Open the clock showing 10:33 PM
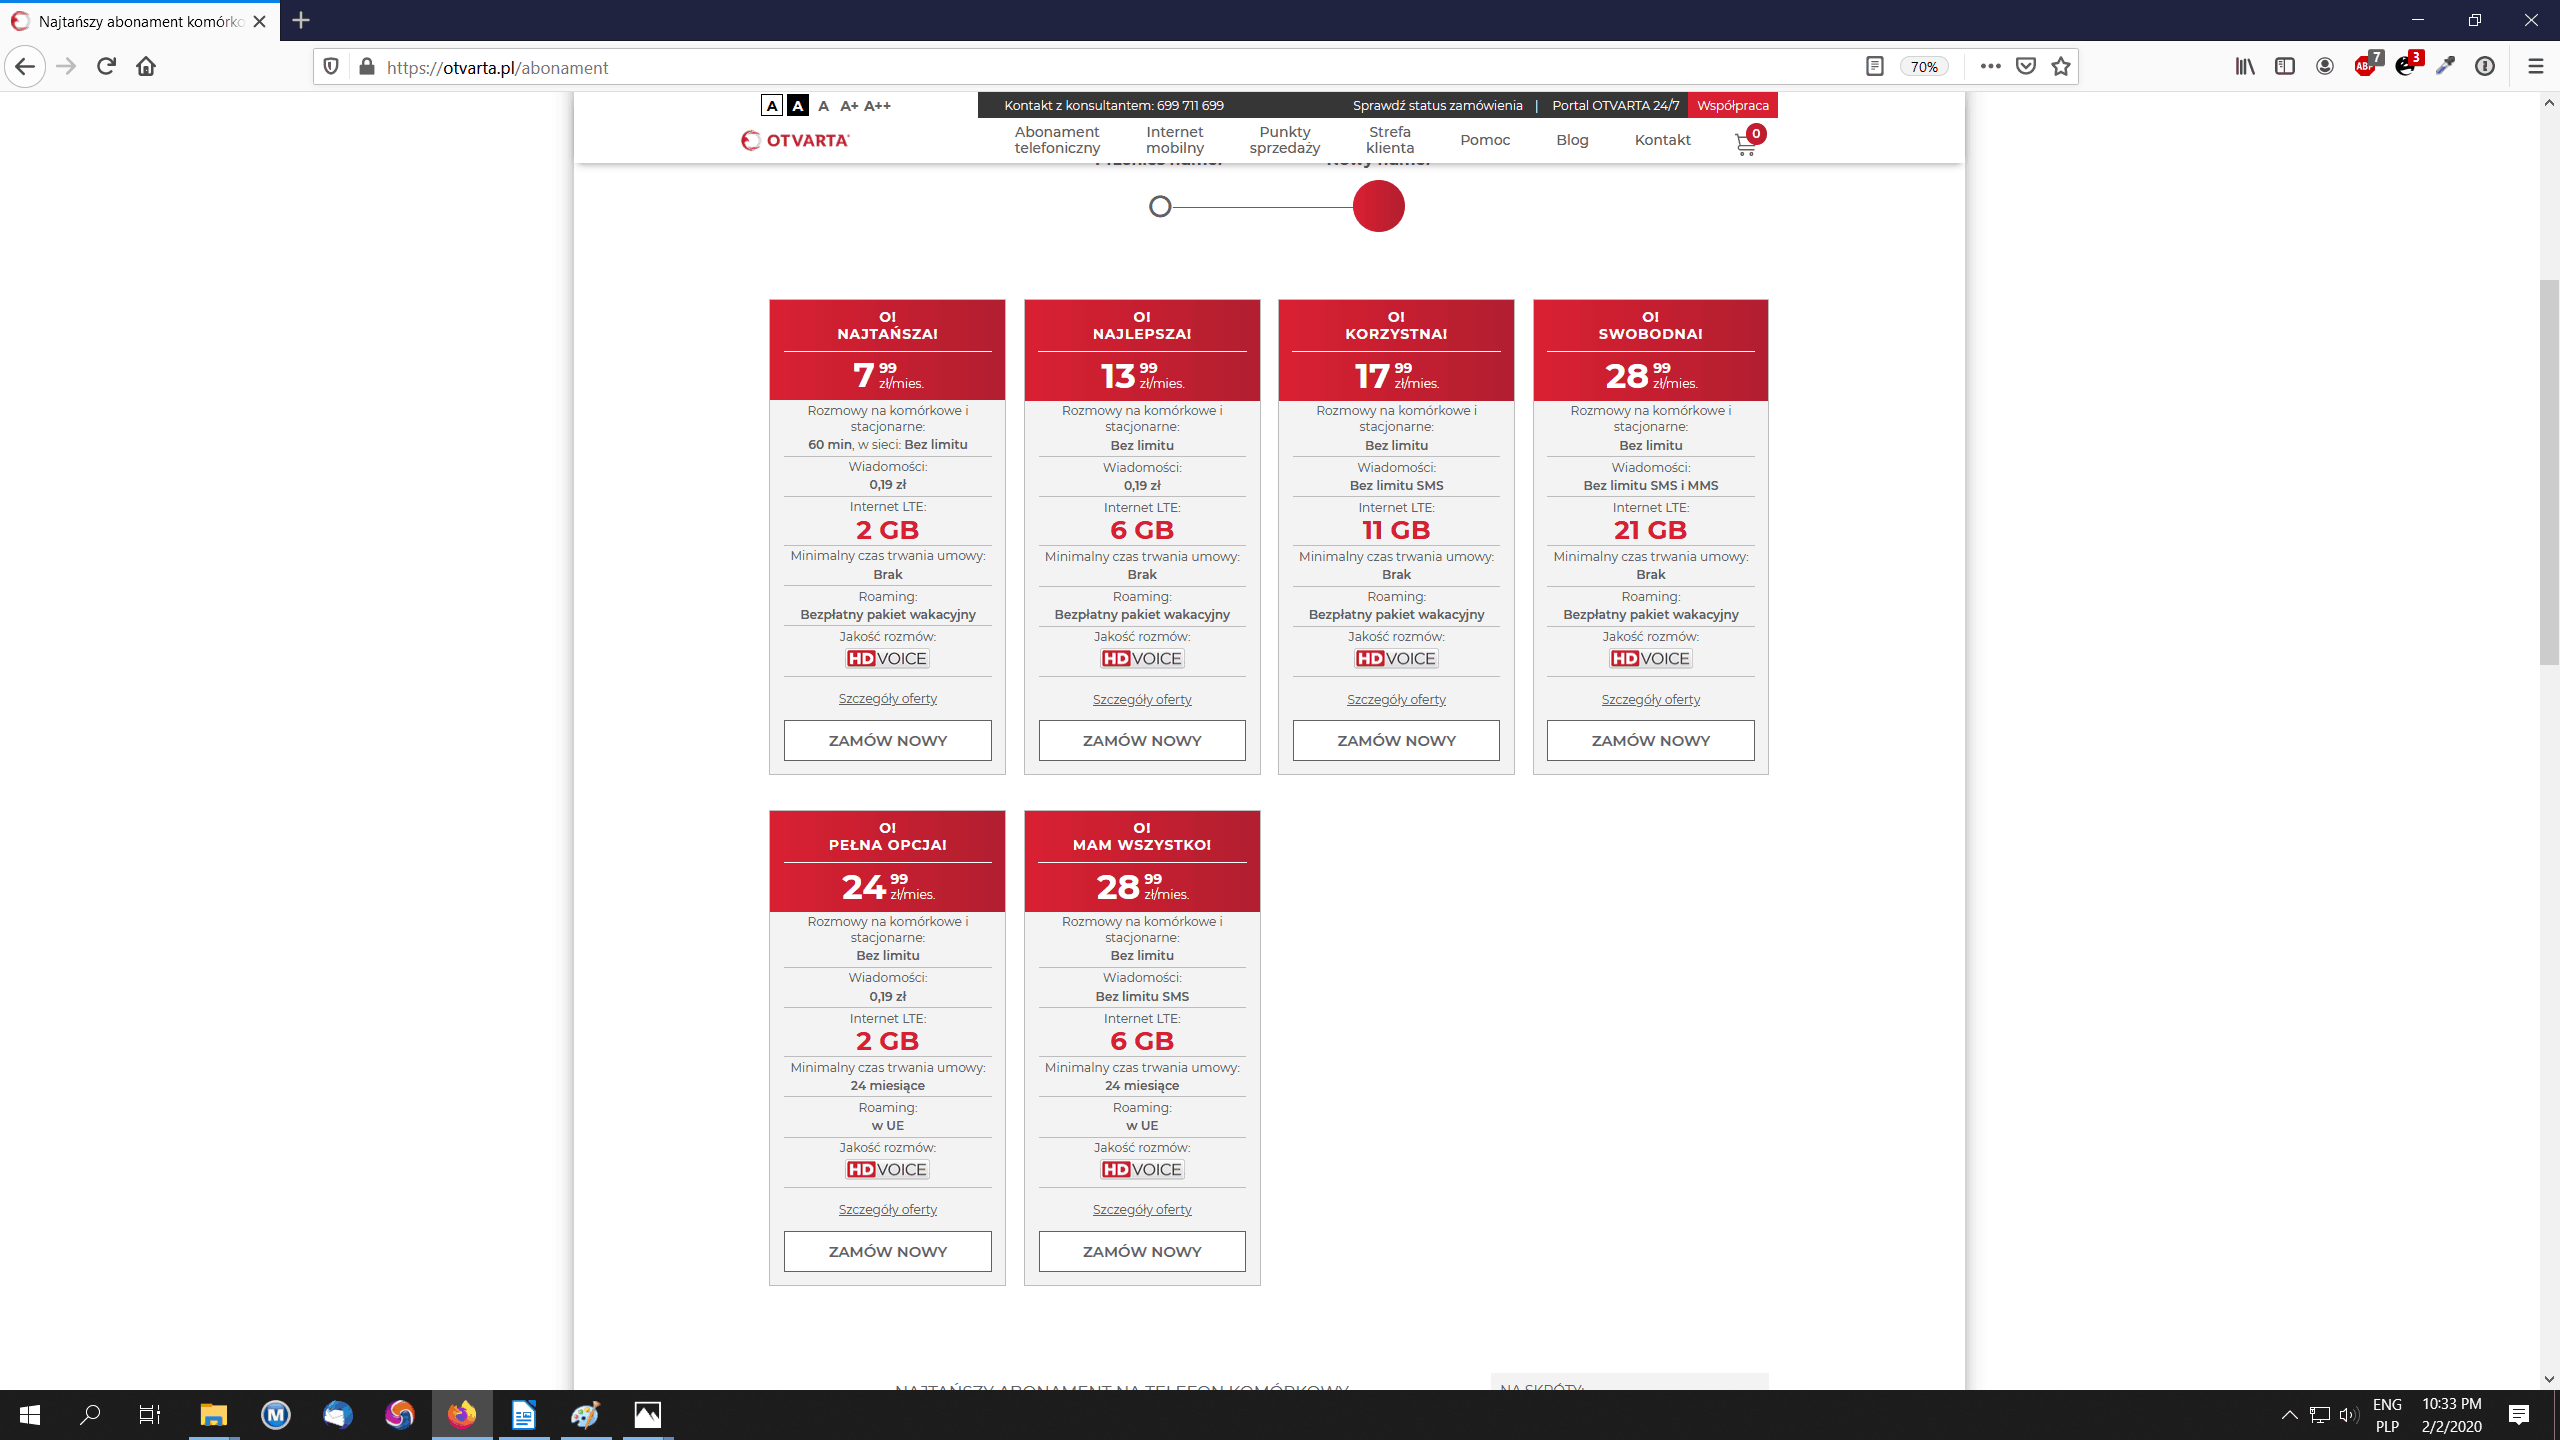2560x1440 pixels. tap(2451, 1415)
